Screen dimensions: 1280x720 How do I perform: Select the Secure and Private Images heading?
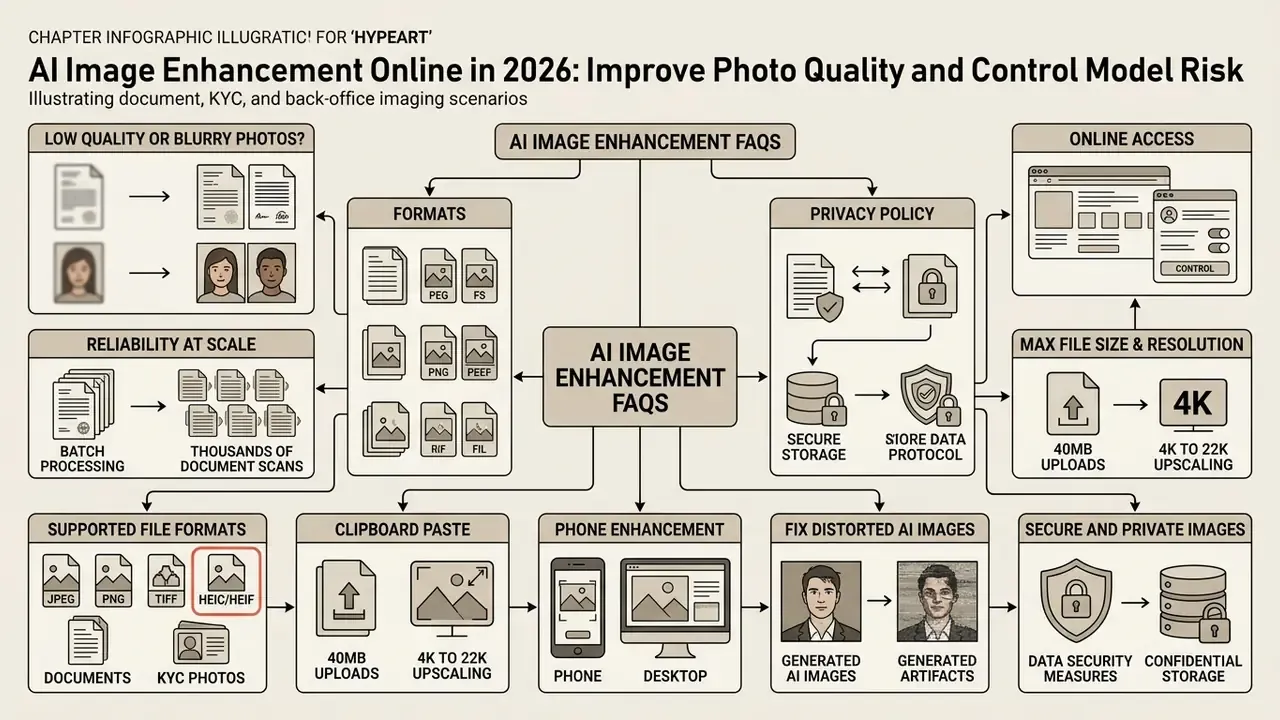coord(1134,529)
